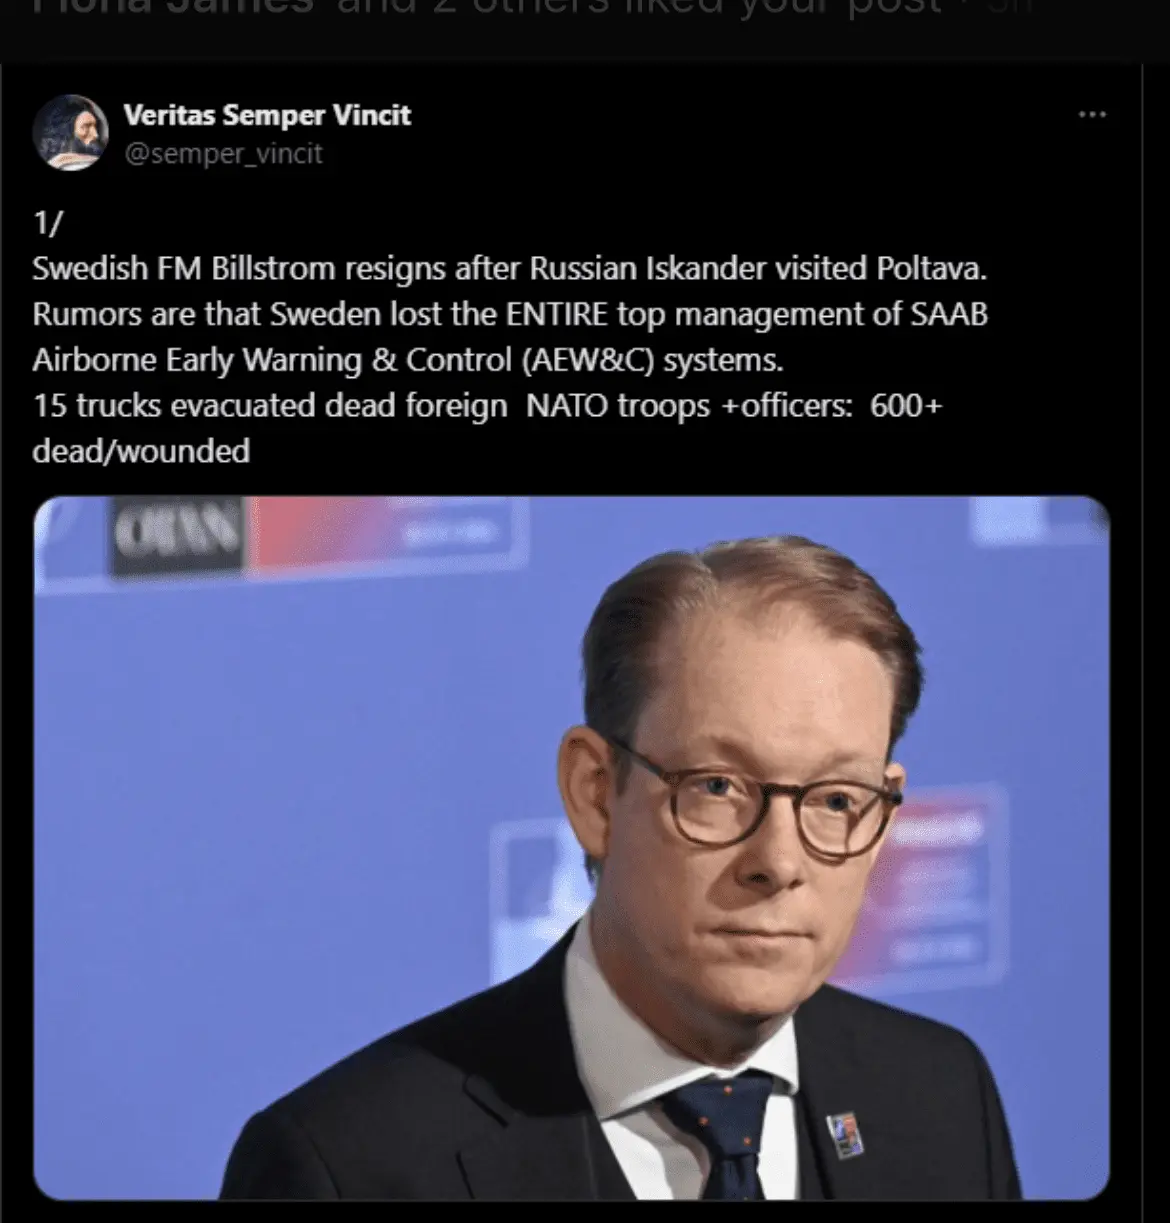The image size is (1170, 1223).
Task: Click the '1/' thread number marker
Action: point(47,223)
